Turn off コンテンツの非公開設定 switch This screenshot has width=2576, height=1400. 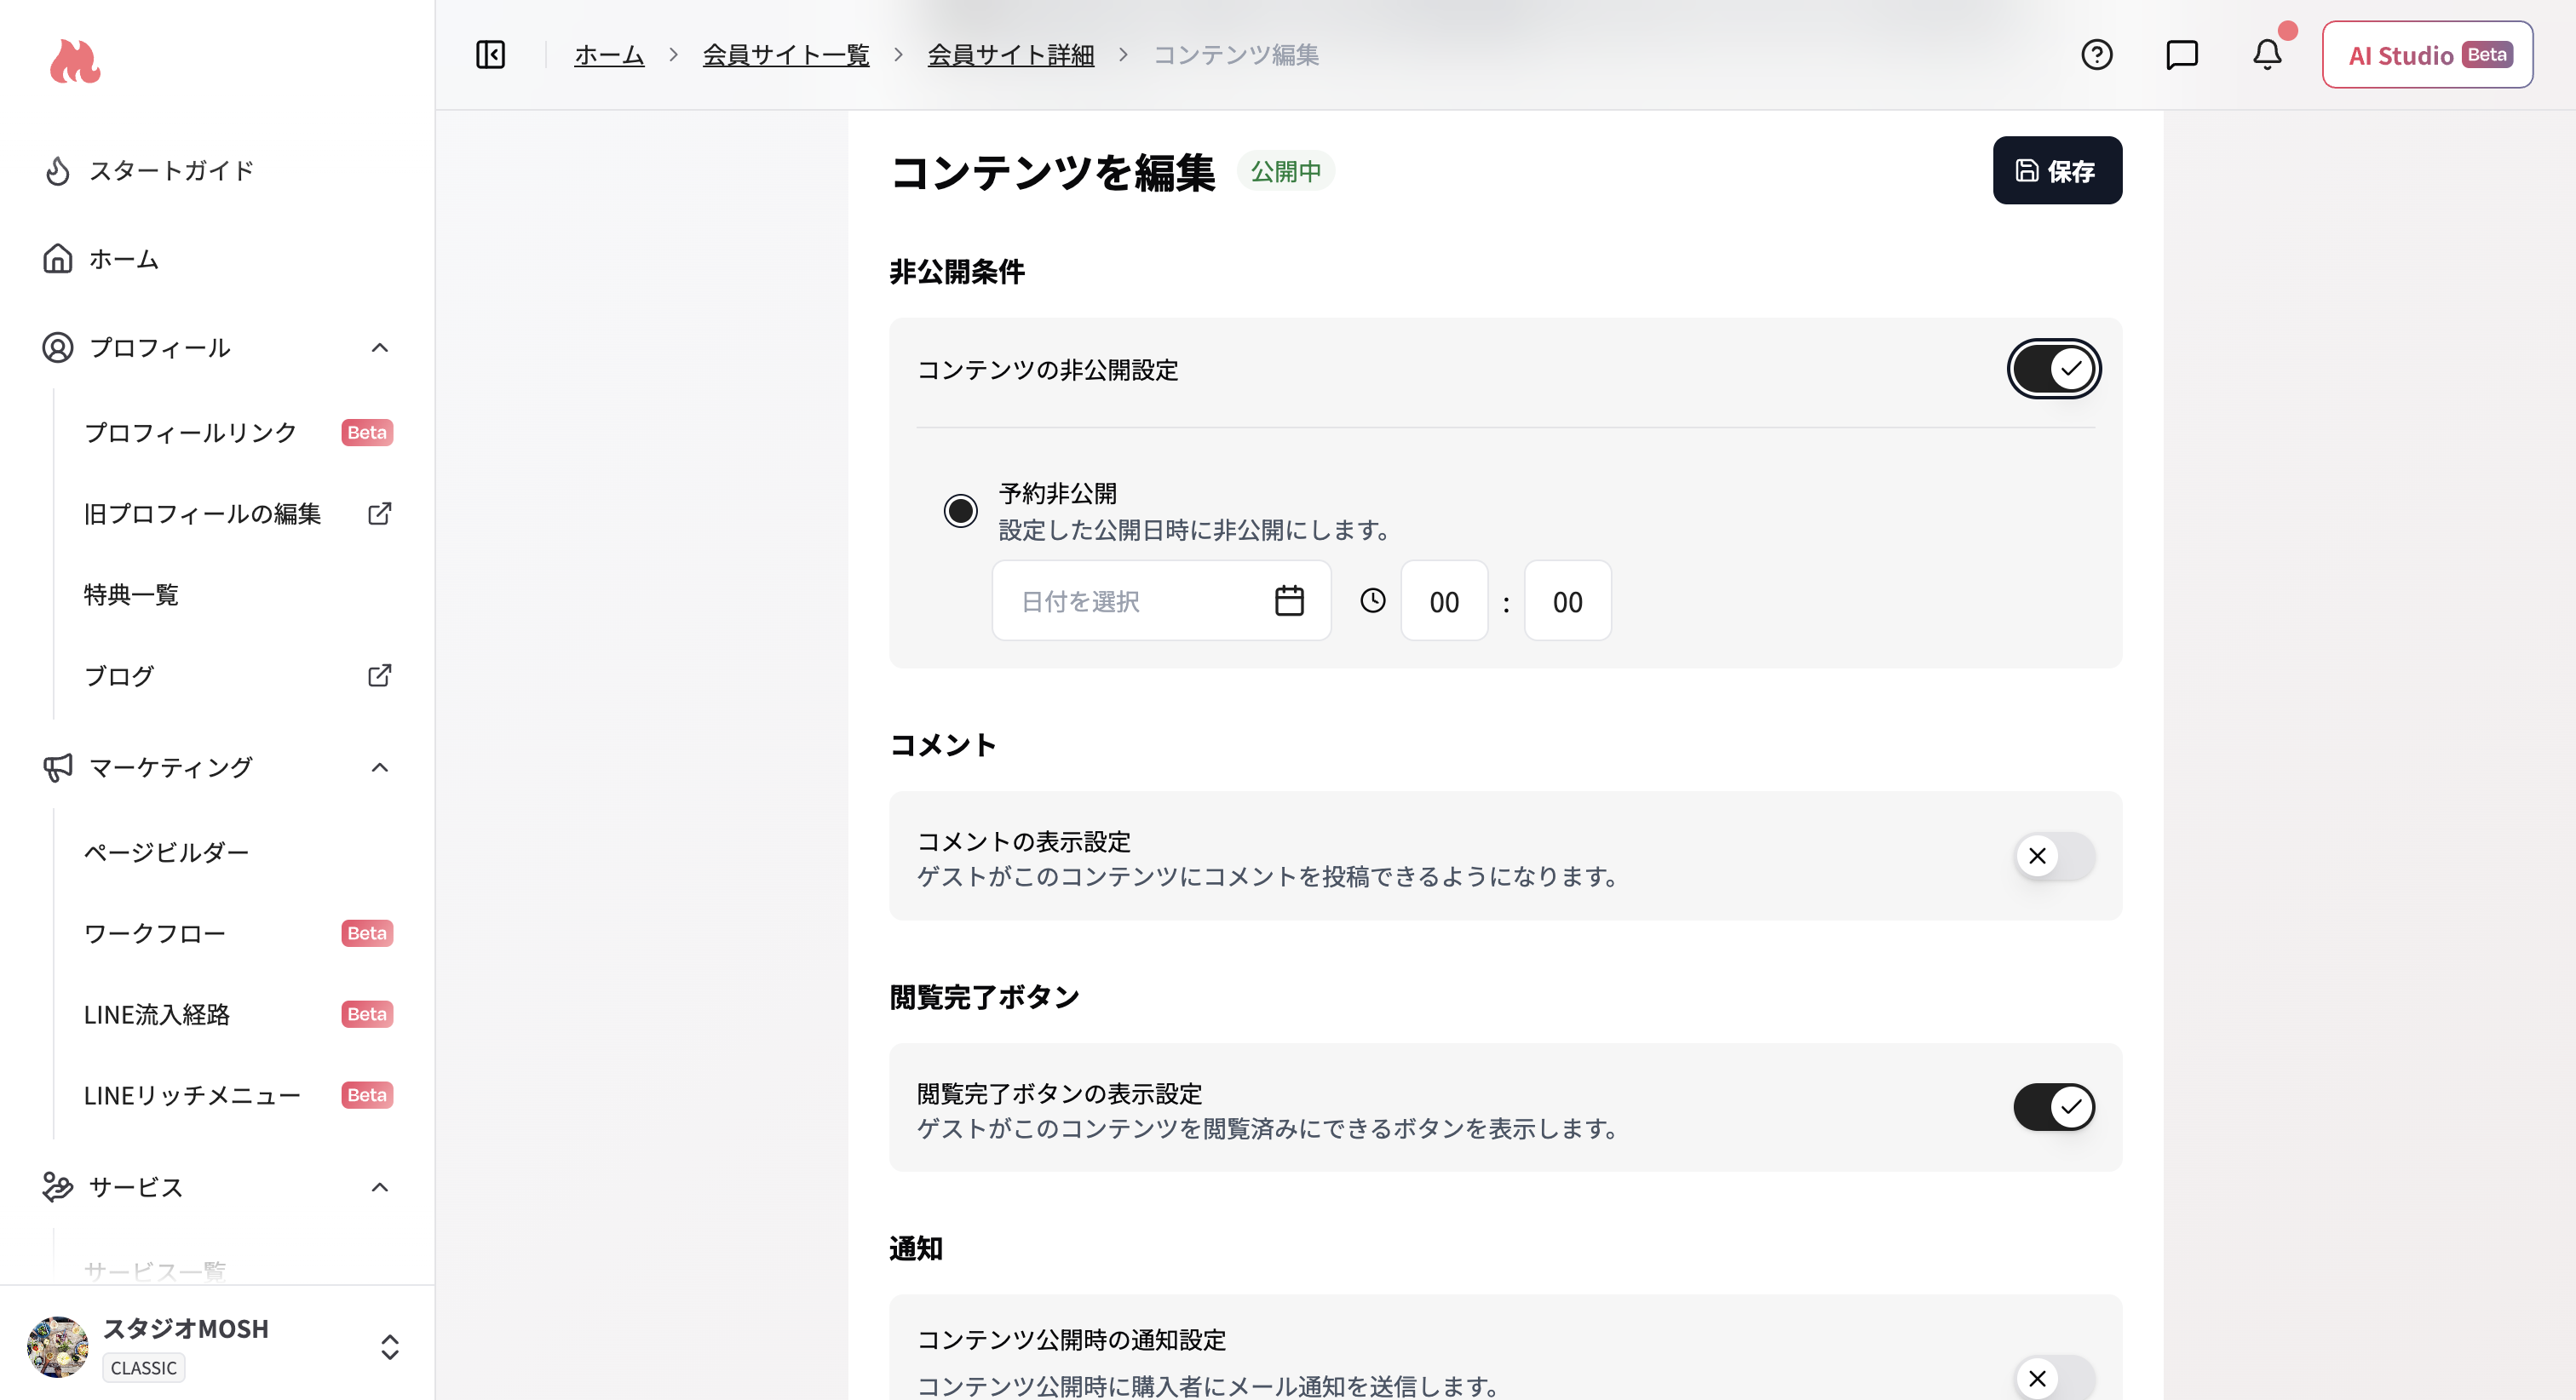(2054, 369)
